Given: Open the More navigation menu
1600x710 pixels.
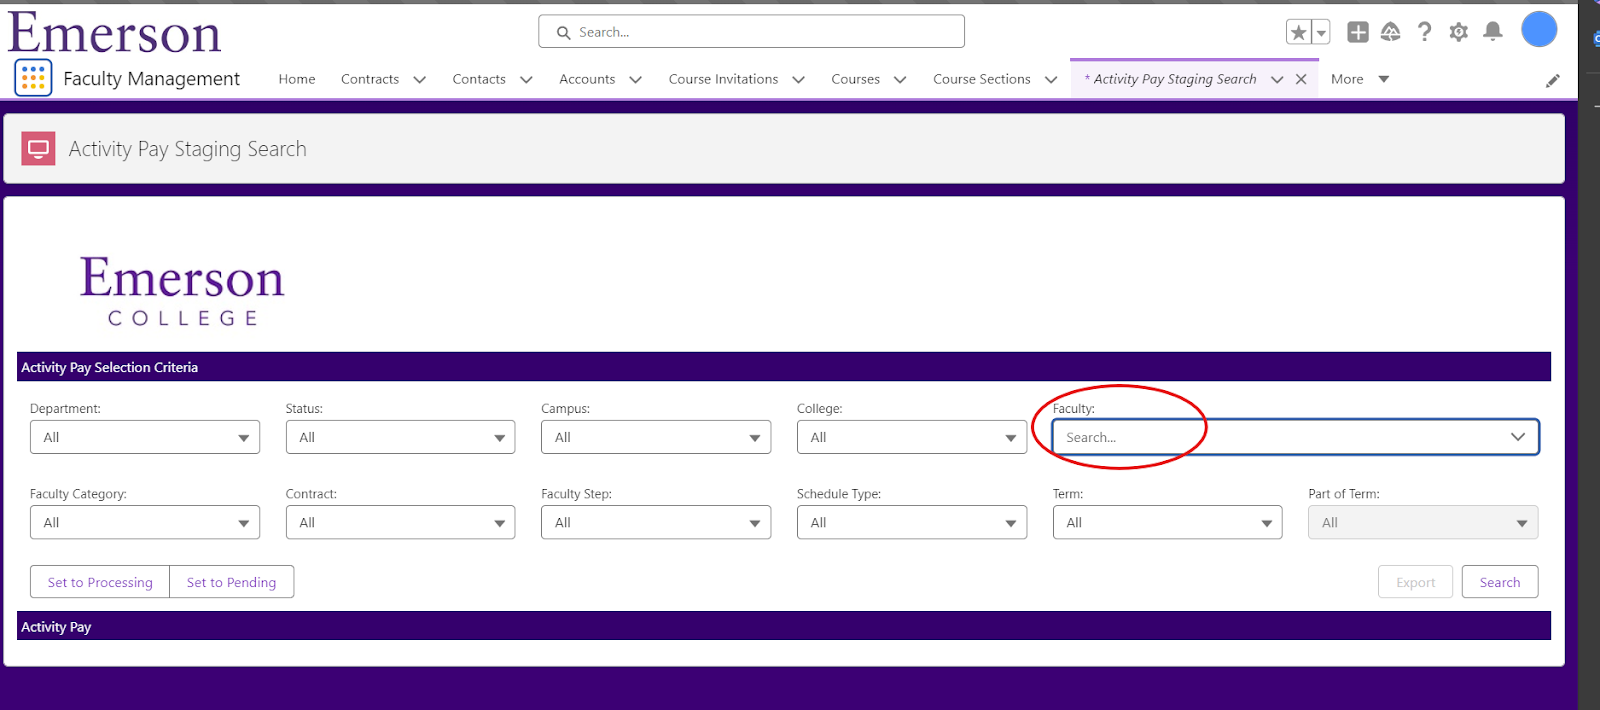Looking at the screenshot, I should [x=1360, y=79].
